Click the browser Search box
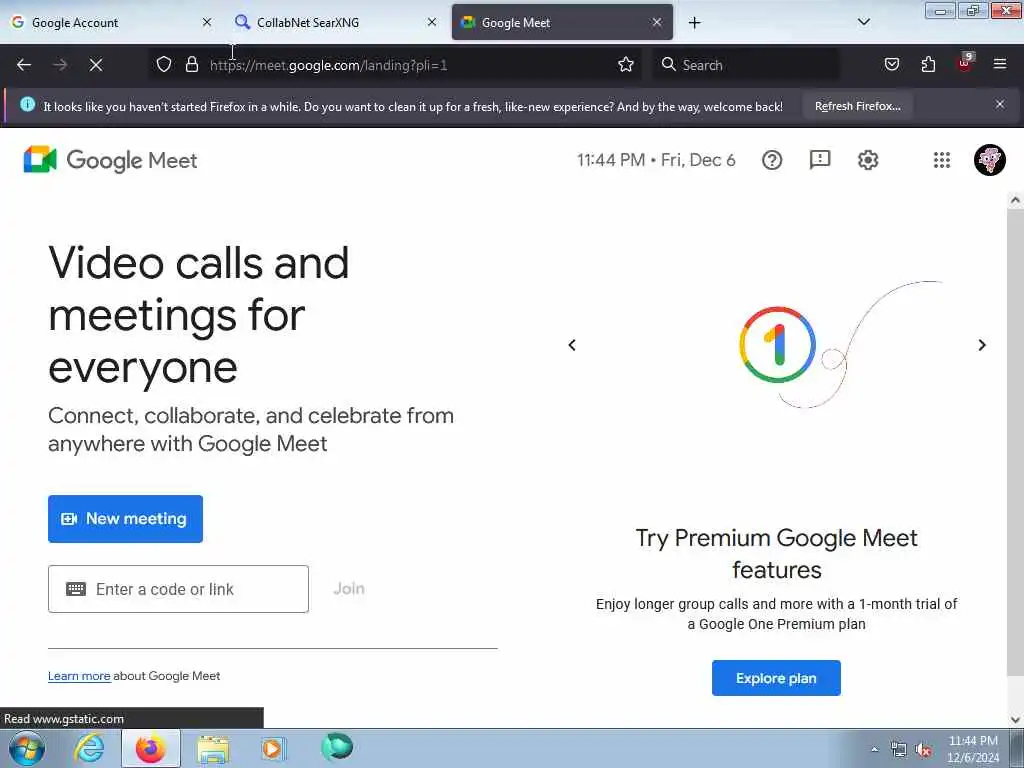Screen dimensions: 1024x768 pyautogui.click(x=746, y=65)
